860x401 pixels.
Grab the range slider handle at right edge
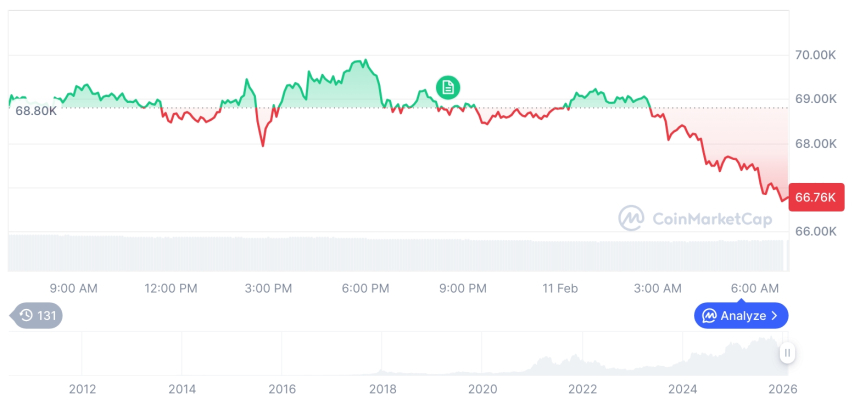(x=788, y=353)
